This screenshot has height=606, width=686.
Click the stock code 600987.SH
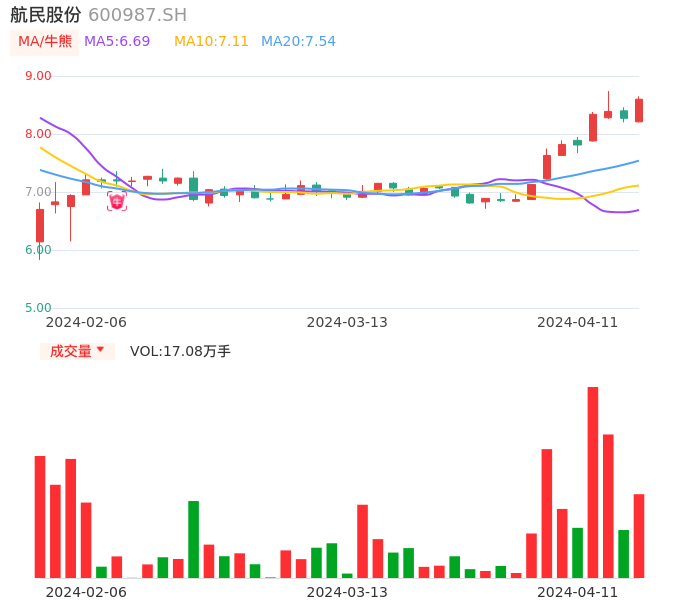click(137, 15)
